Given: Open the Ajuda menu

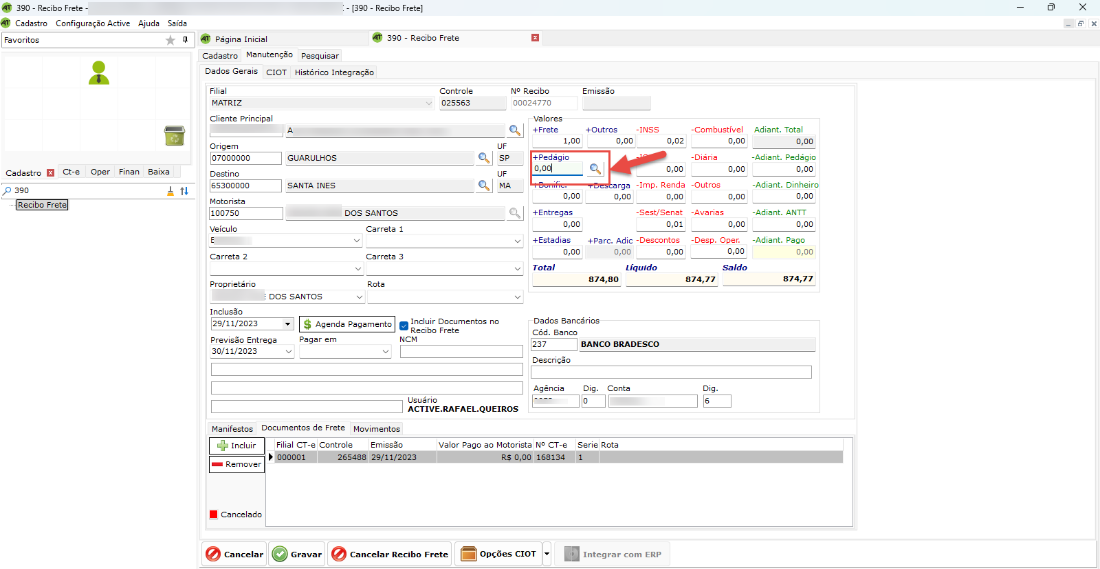Looking at the screenshot, I should tap(149, 22).
